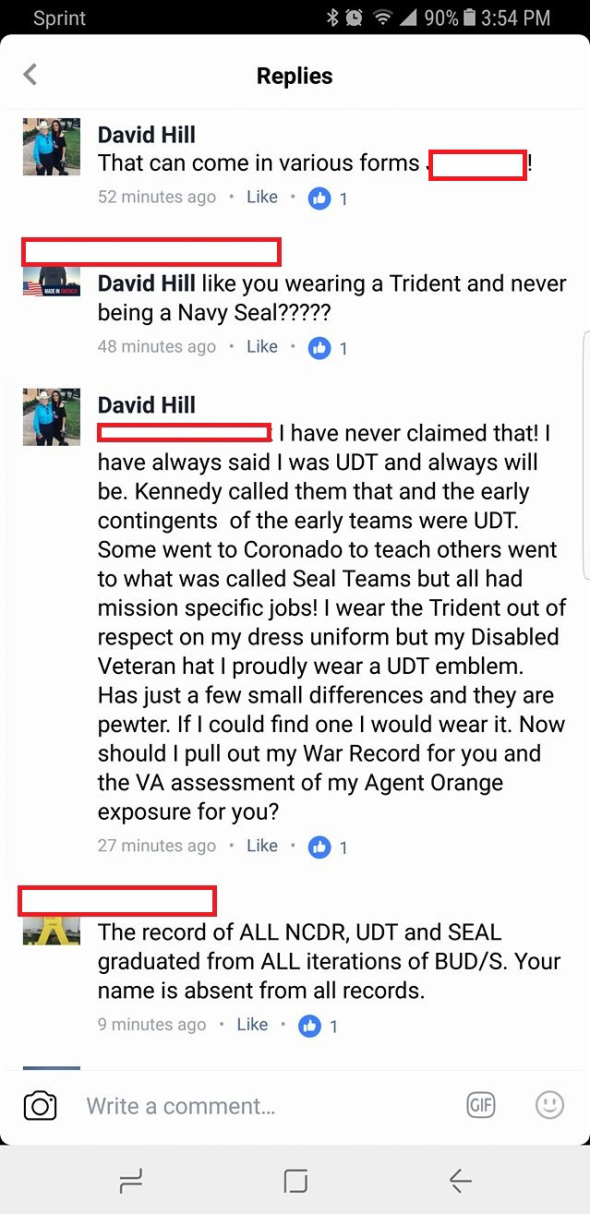The image size is (590, 1214).
Task: Like the comment posted 48 minutes ago
Action: [x=262, y=347]
